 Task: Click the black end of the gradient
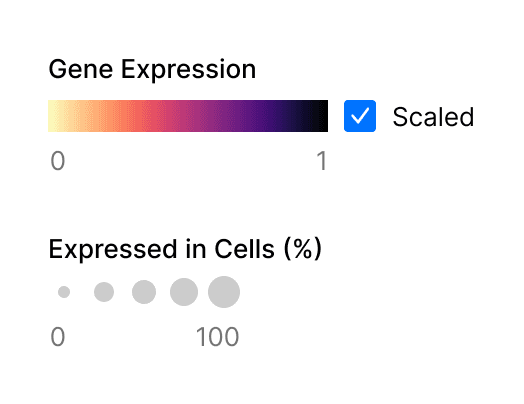[x=319, y=116]
